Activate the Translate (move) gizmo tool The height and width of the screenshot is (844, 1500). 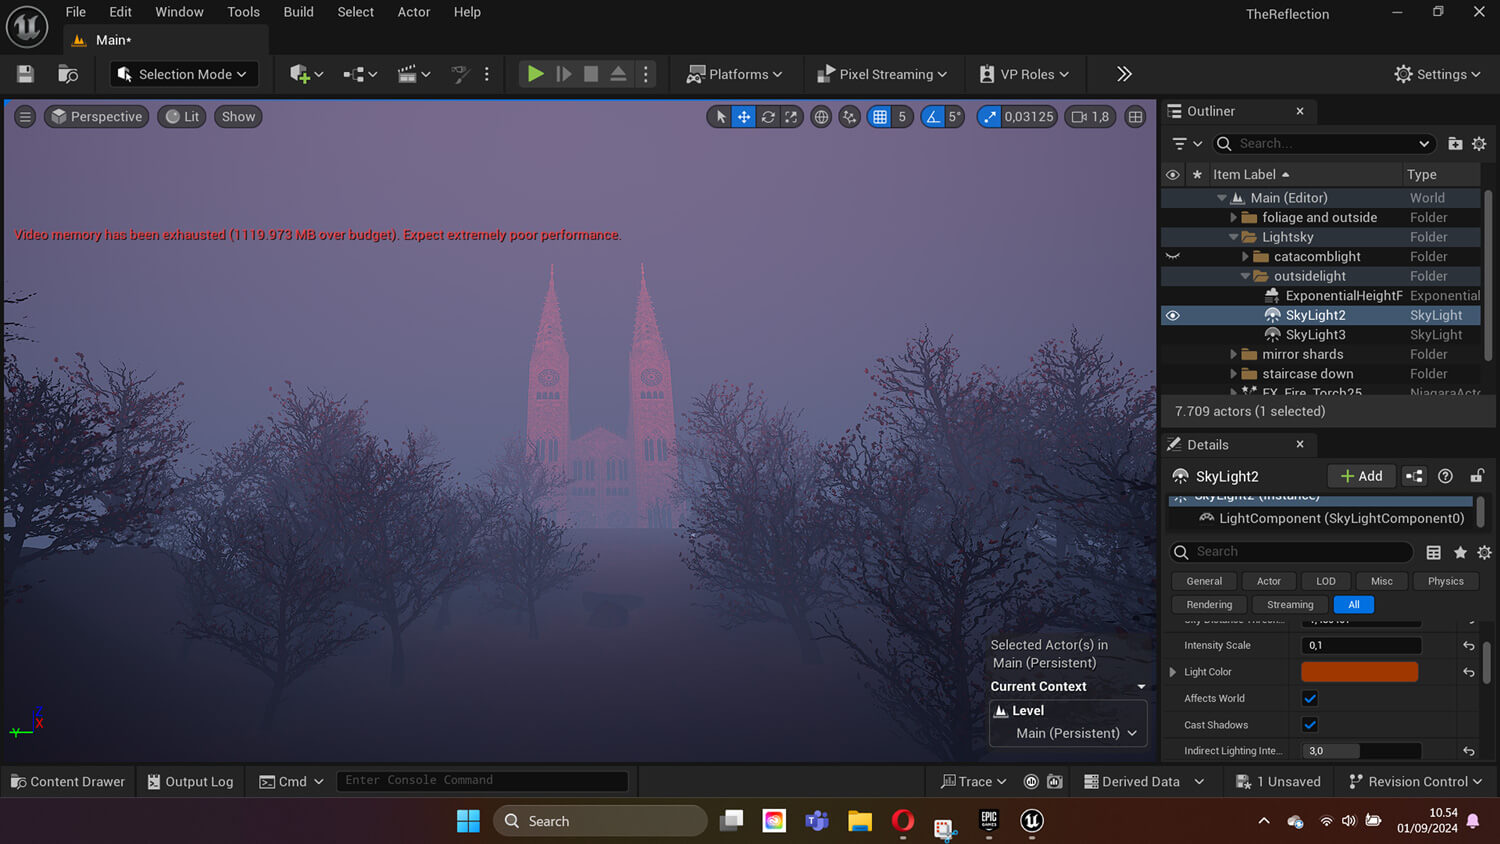(x=744, y=117)
